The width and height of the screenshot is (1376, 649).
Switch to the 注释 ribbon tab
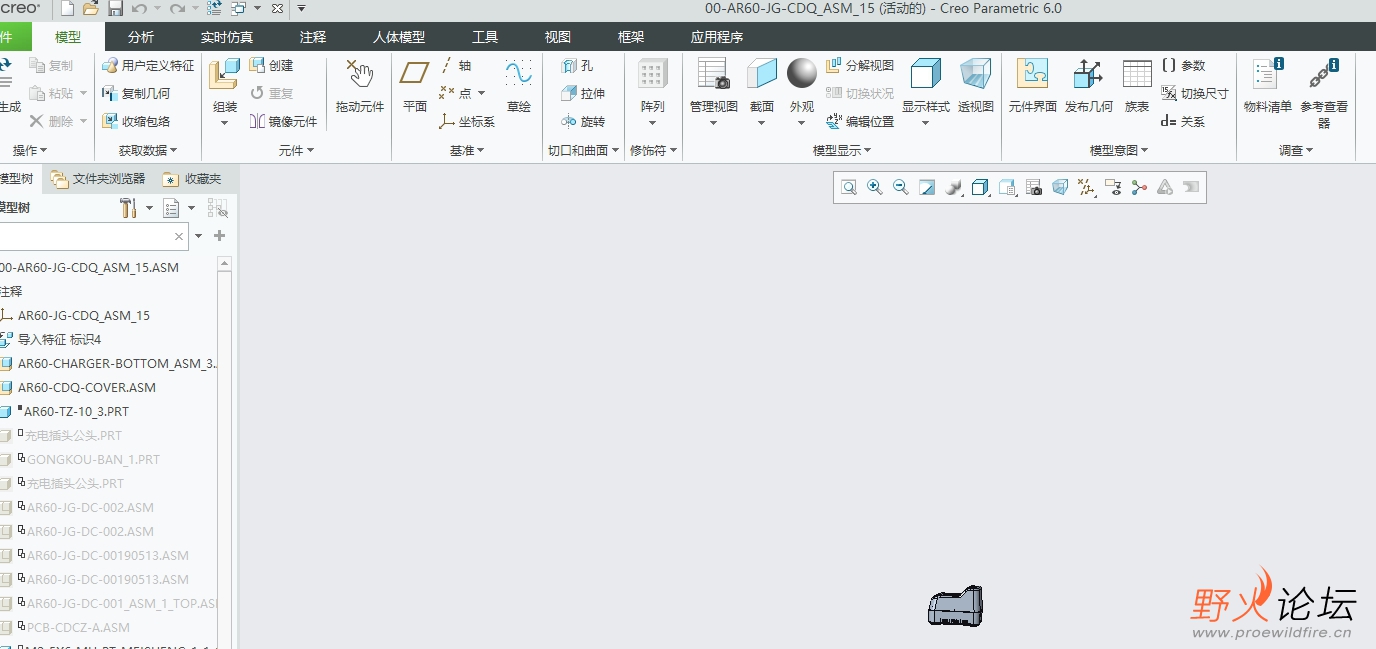(x=313, y=37)
